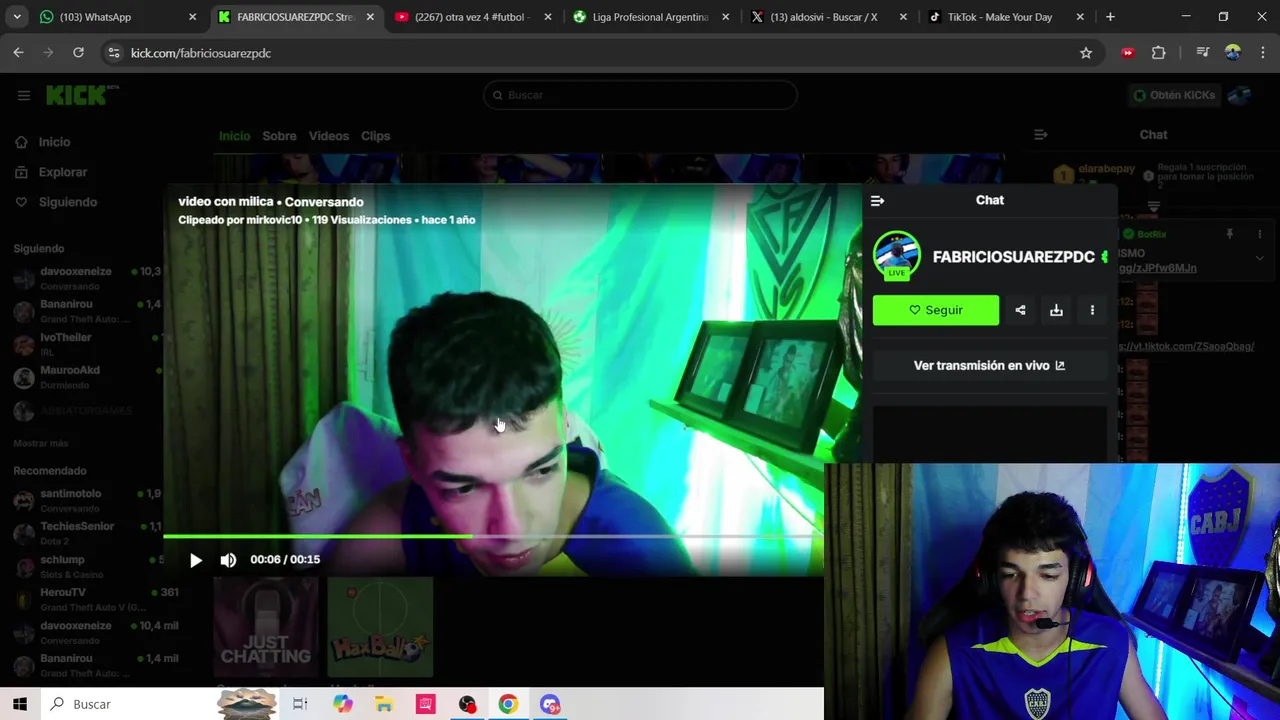This screenshot has width=1280, height=720.
Task: Open the HaxBall category thumbnail
Action: click(x=380, y=627)
